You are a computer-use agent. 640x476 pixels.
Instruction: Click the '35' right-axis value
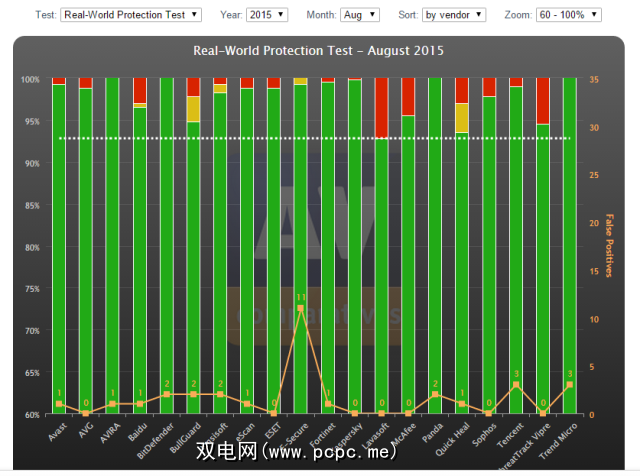click(x=594, y=80)
